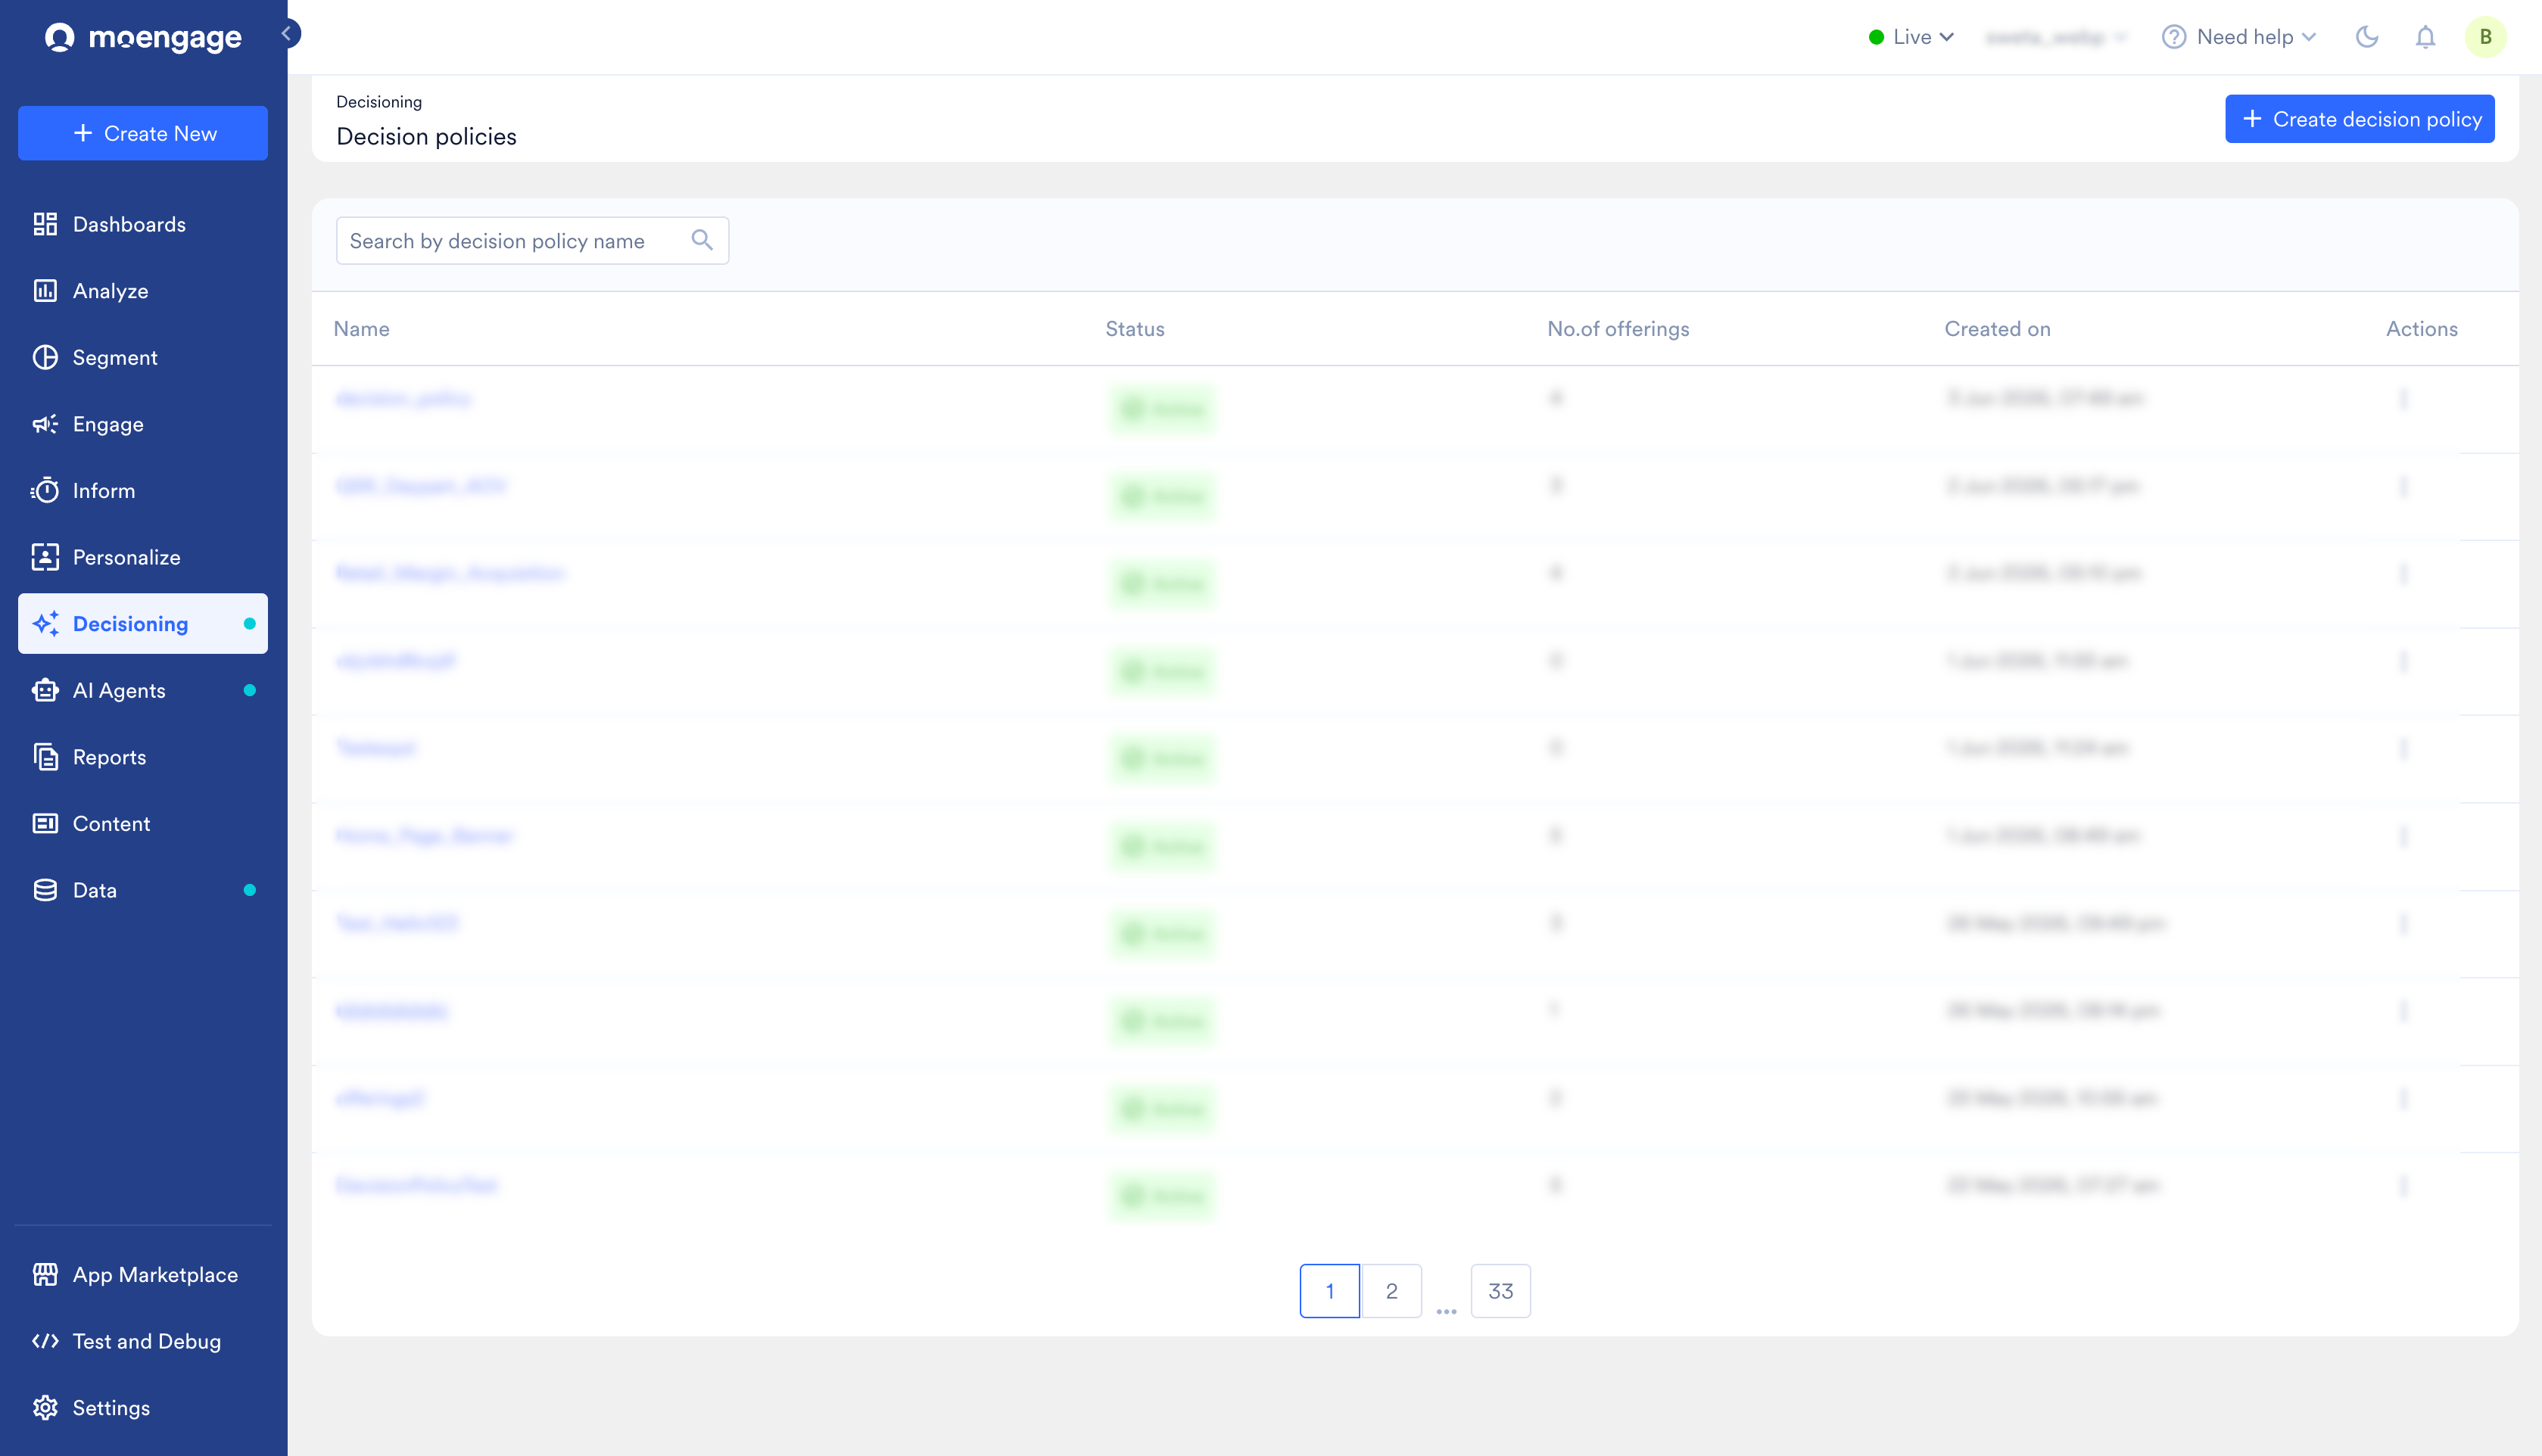The height and width of the screenshot is (1456, 2542).
Task: Click the Name column header
Action: tap(361, 329)
